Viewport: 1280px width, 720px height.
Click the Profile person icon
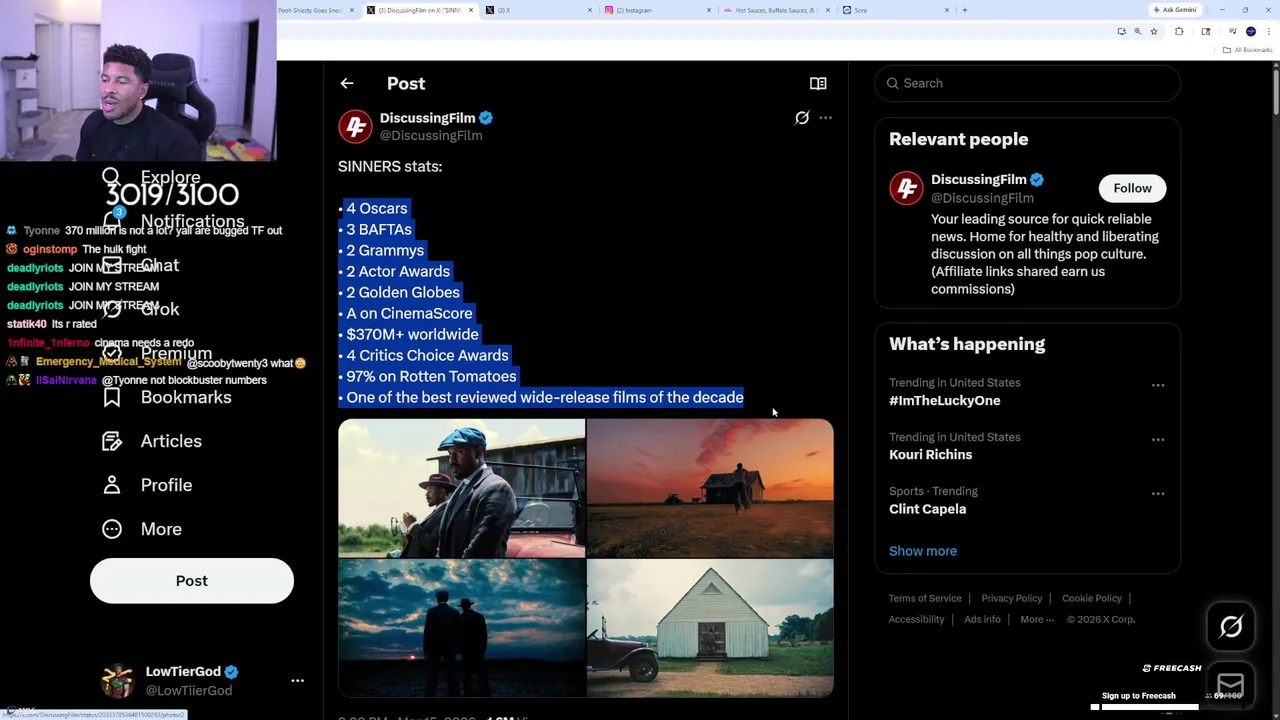click(x=112, y=485)
